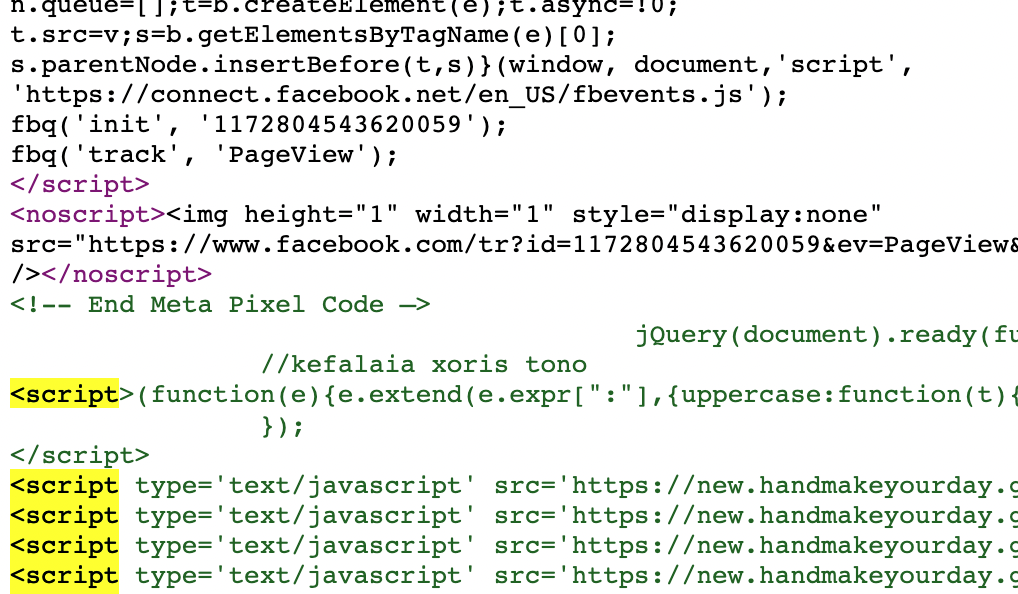Click the '//kefalaia xoris tono' comment
Screen dimensions: 1018x594
[x=424, y=365]
